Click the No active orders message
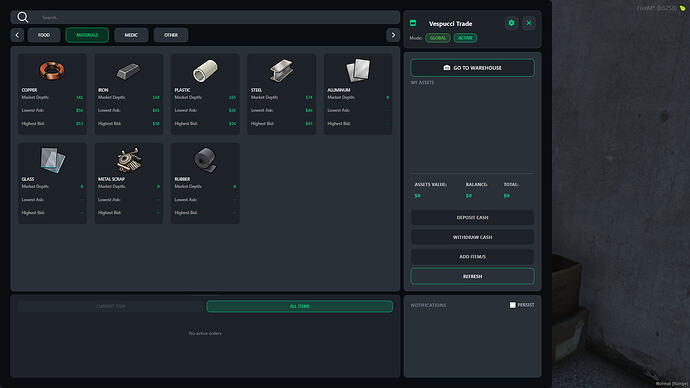 (x=205, y=333)
